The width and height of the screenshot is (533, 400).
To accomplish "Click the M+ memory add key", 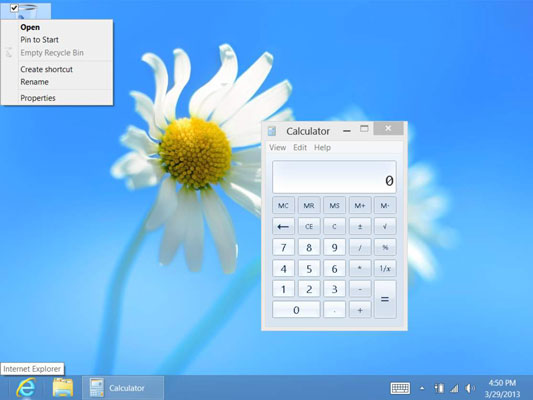I will tap(360, 205).
